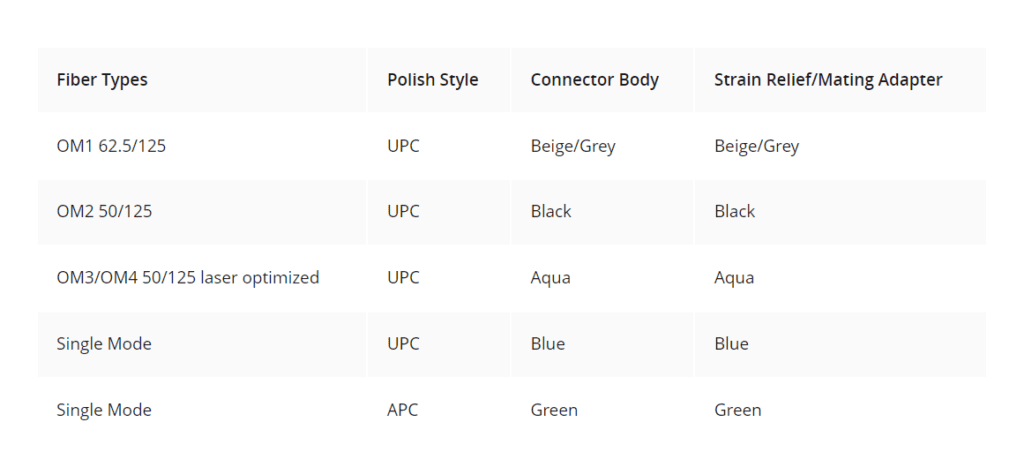
Task: Click Single Mode in the Blue row
Action: (104, 344)
